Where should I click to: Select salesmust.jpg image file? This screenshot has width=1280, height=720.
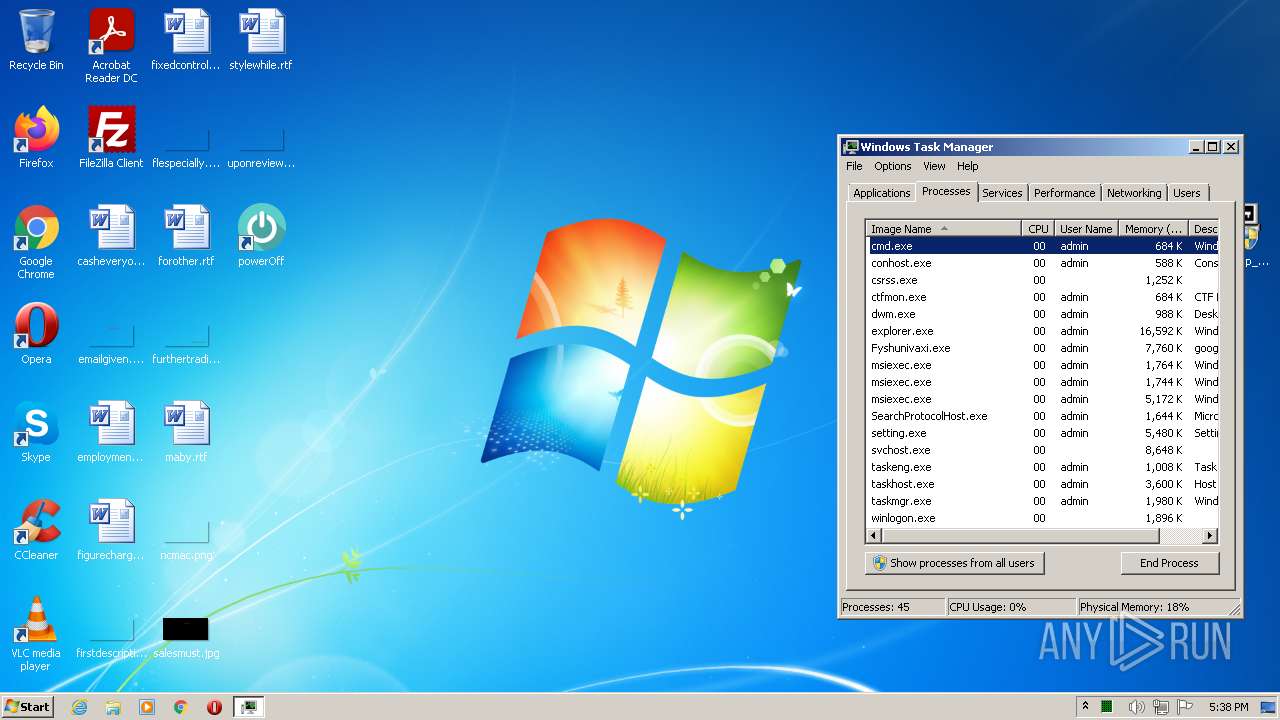click(186, 638)
